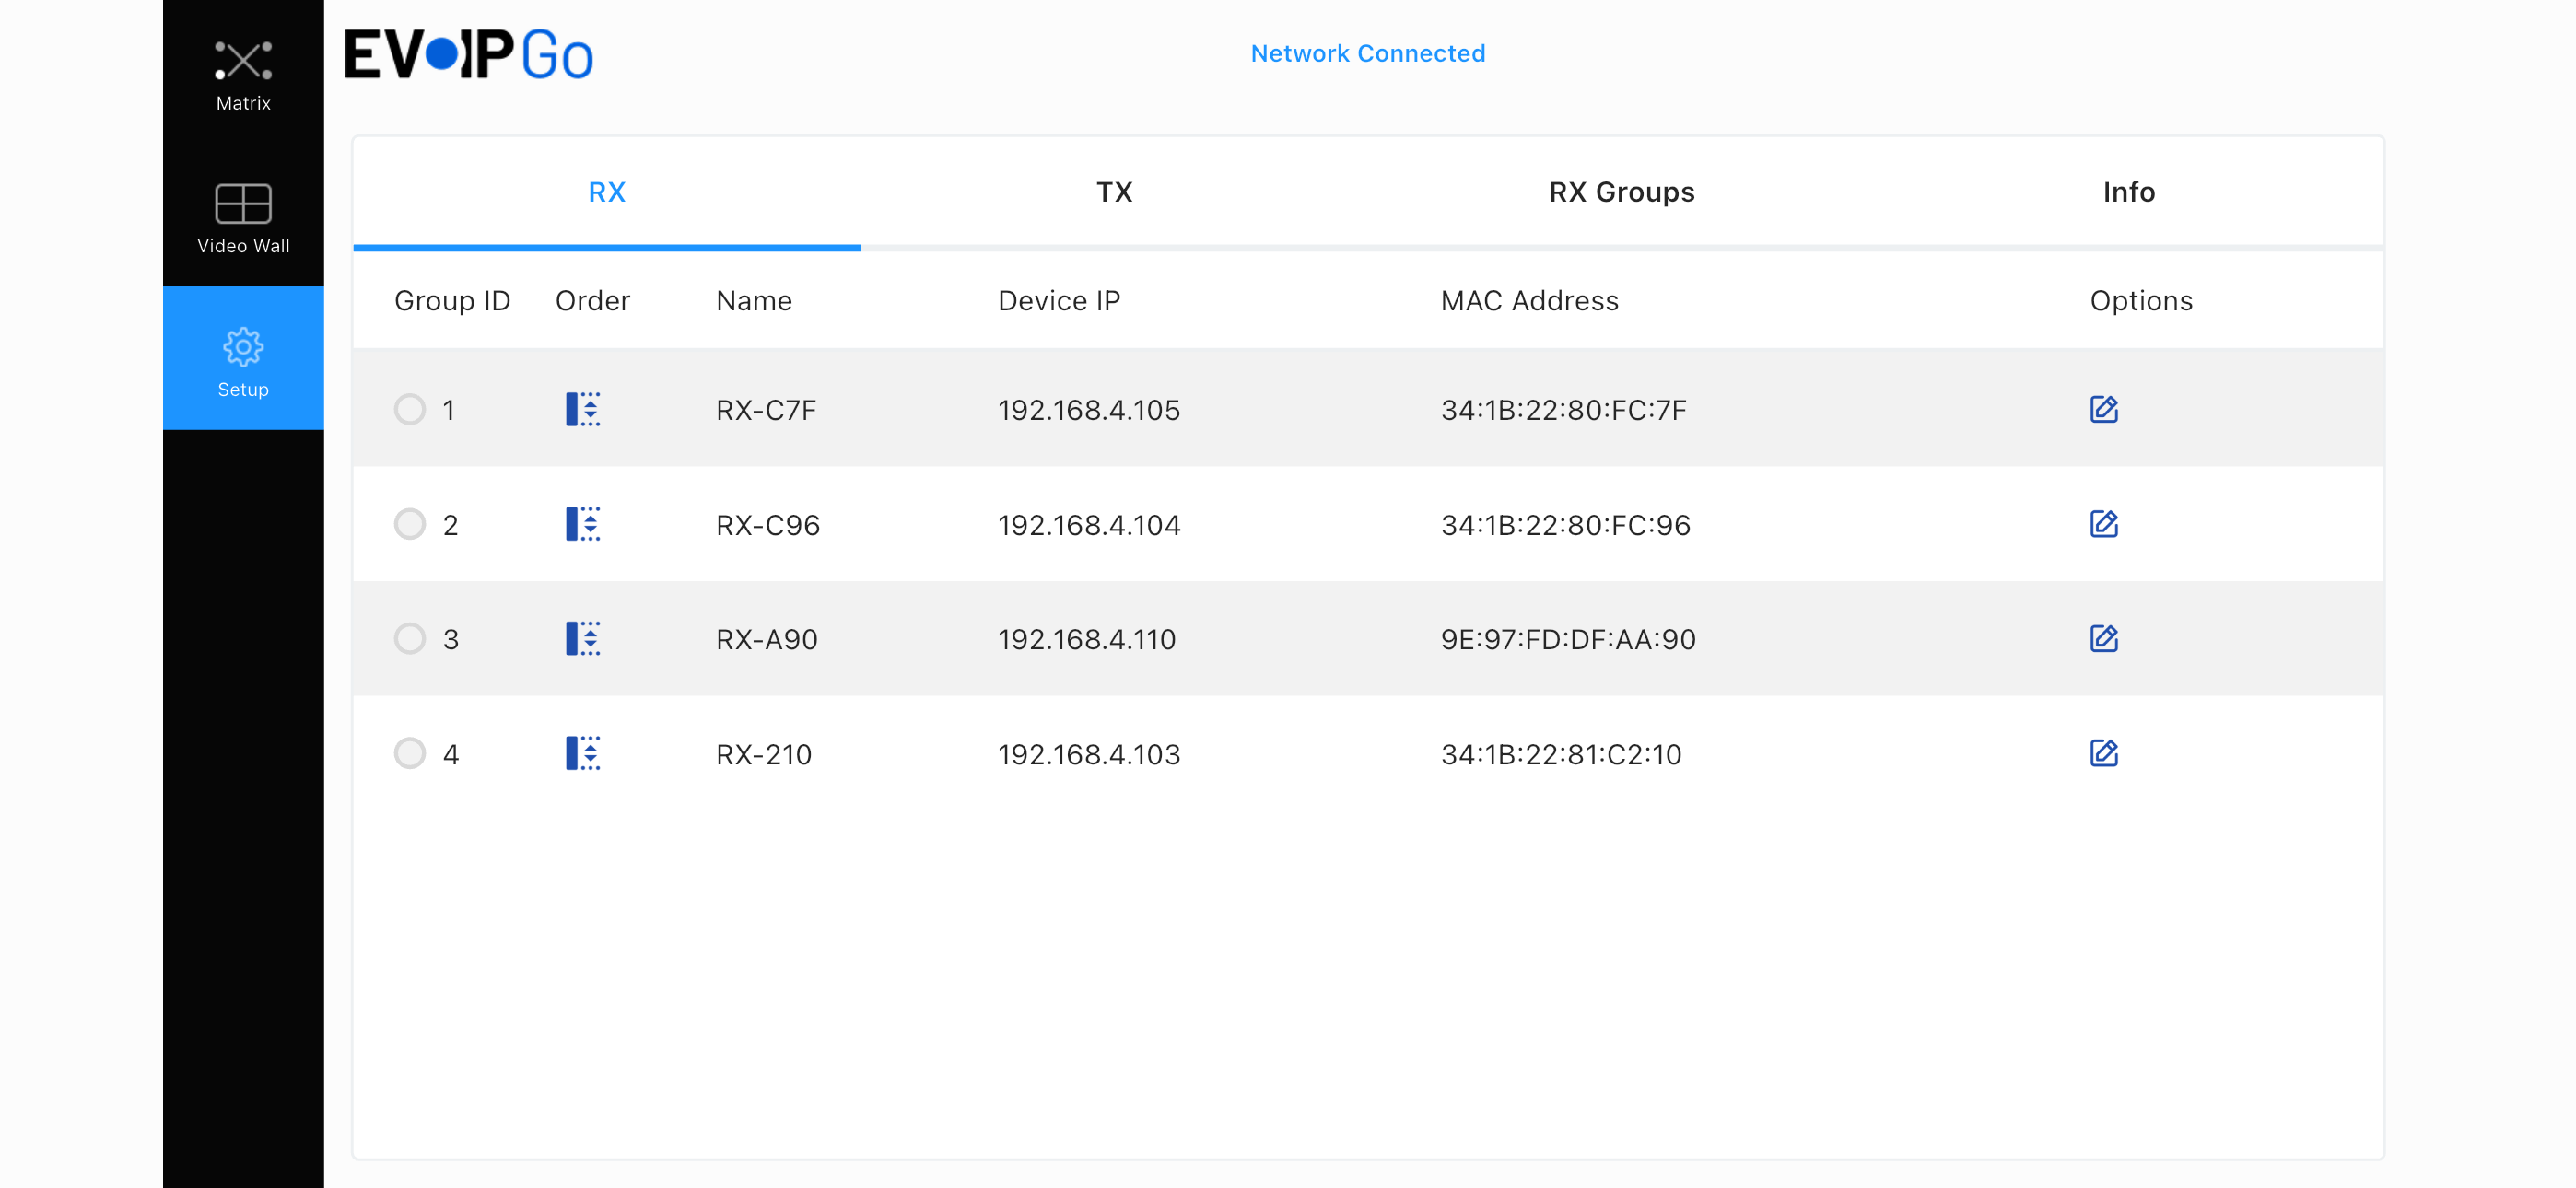Screen dimensions: 2576x1188
Task: Click the Name column header
Action: pos(754,301)
